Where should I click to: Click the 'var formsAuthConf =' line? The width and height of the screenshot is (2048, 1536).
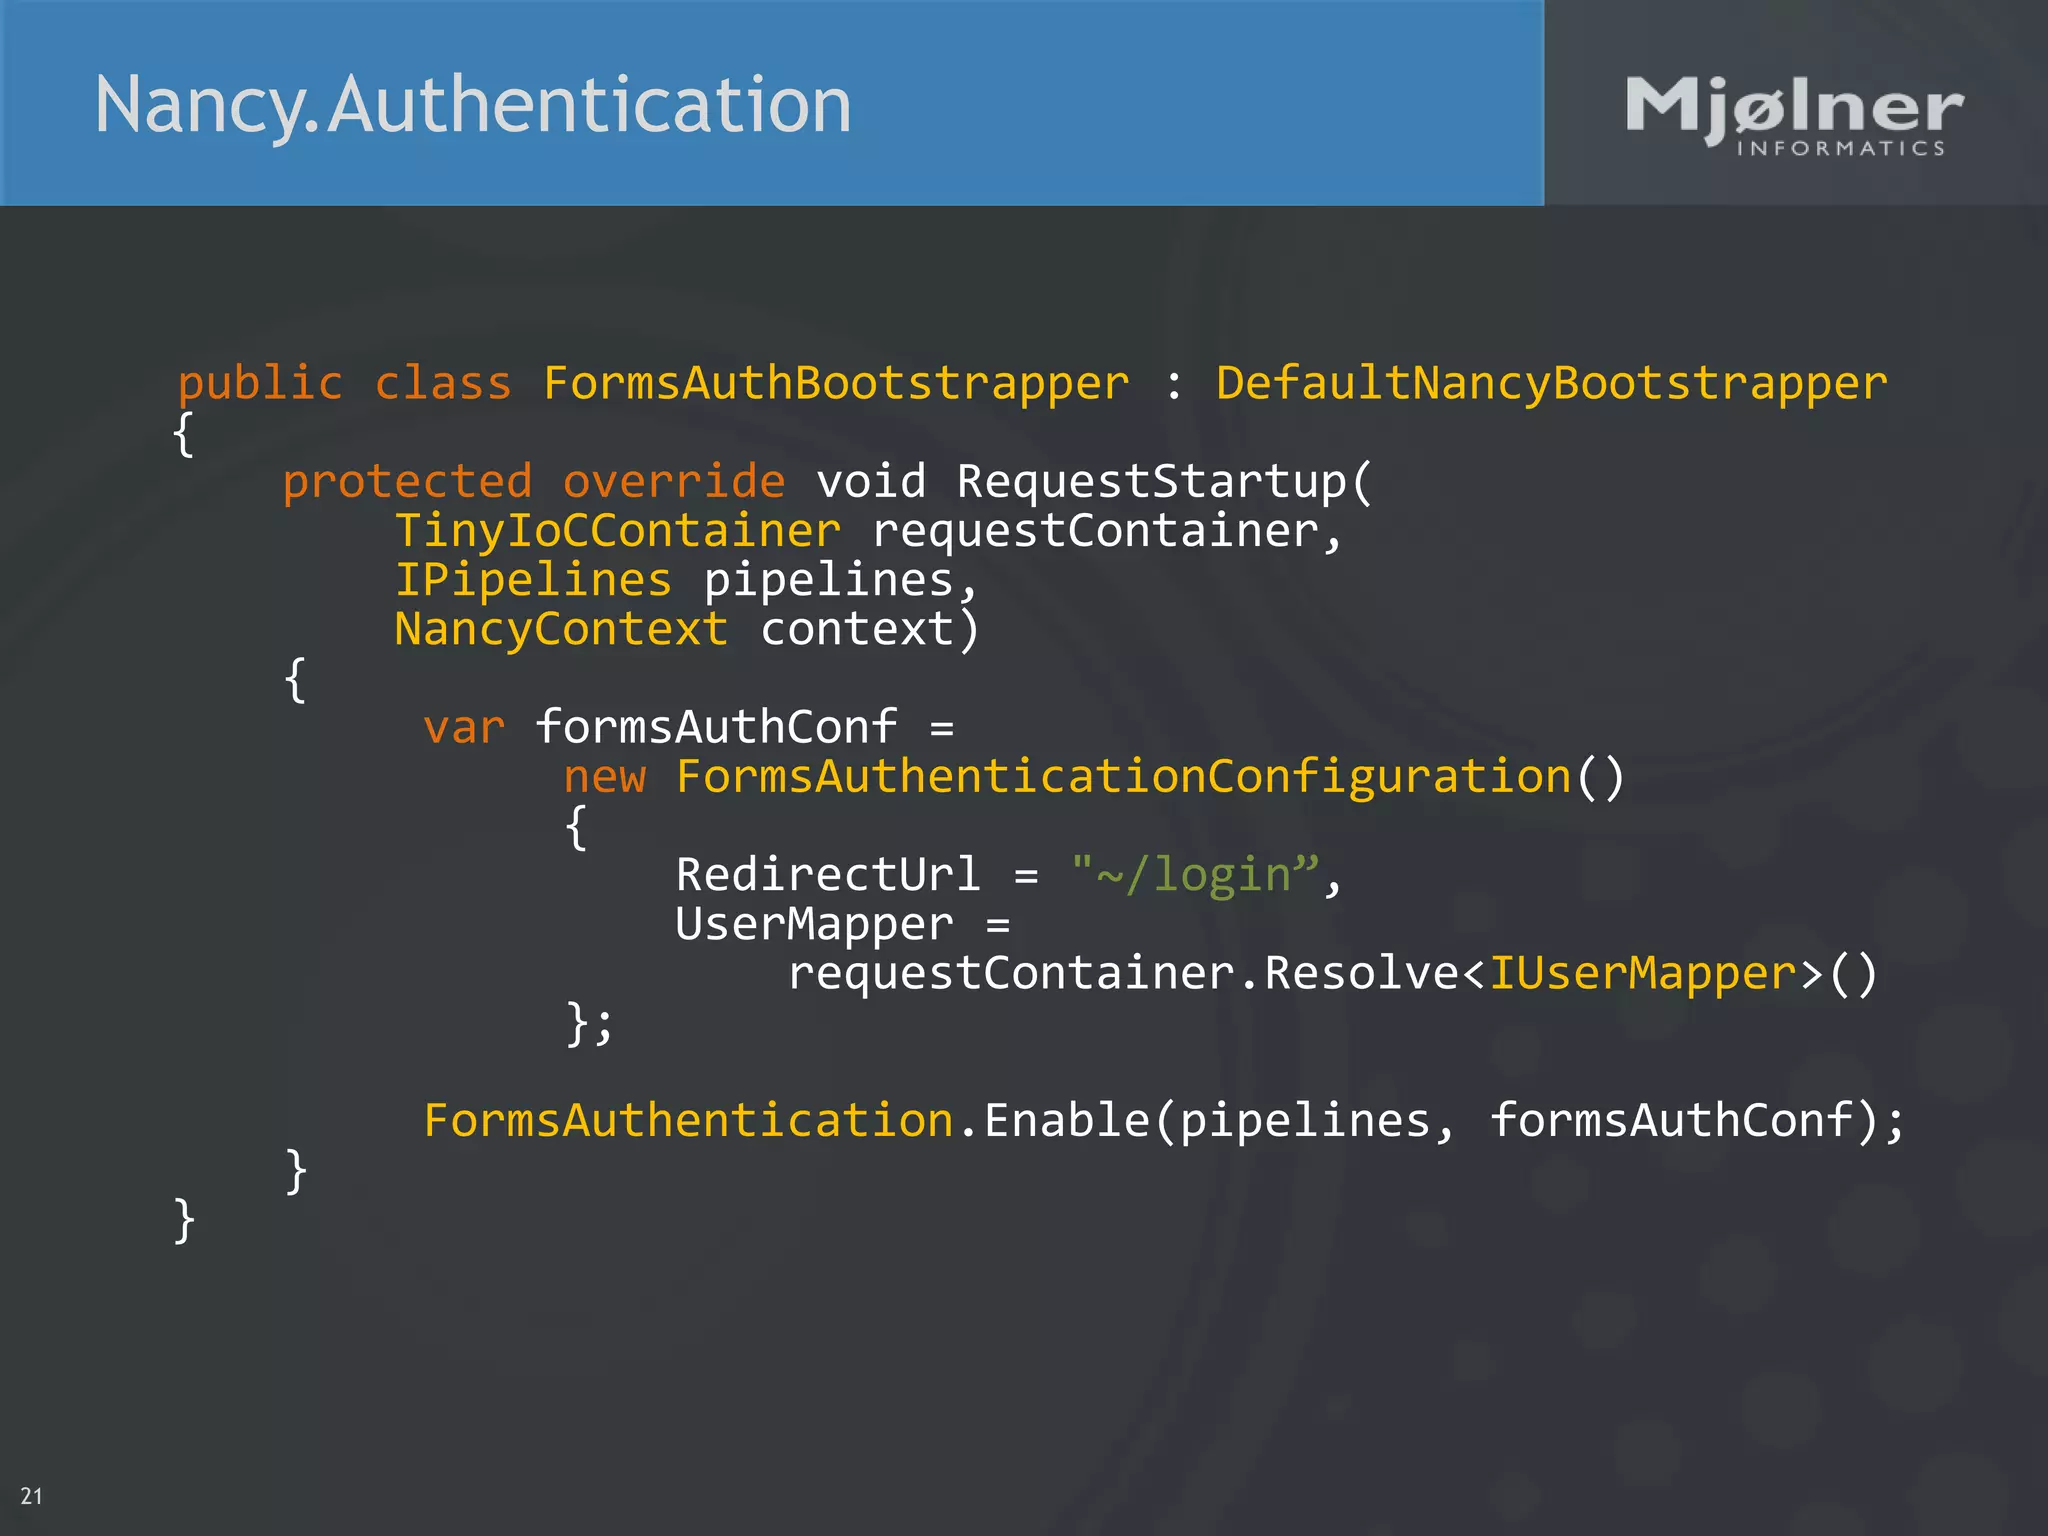(x=689, y=727)
